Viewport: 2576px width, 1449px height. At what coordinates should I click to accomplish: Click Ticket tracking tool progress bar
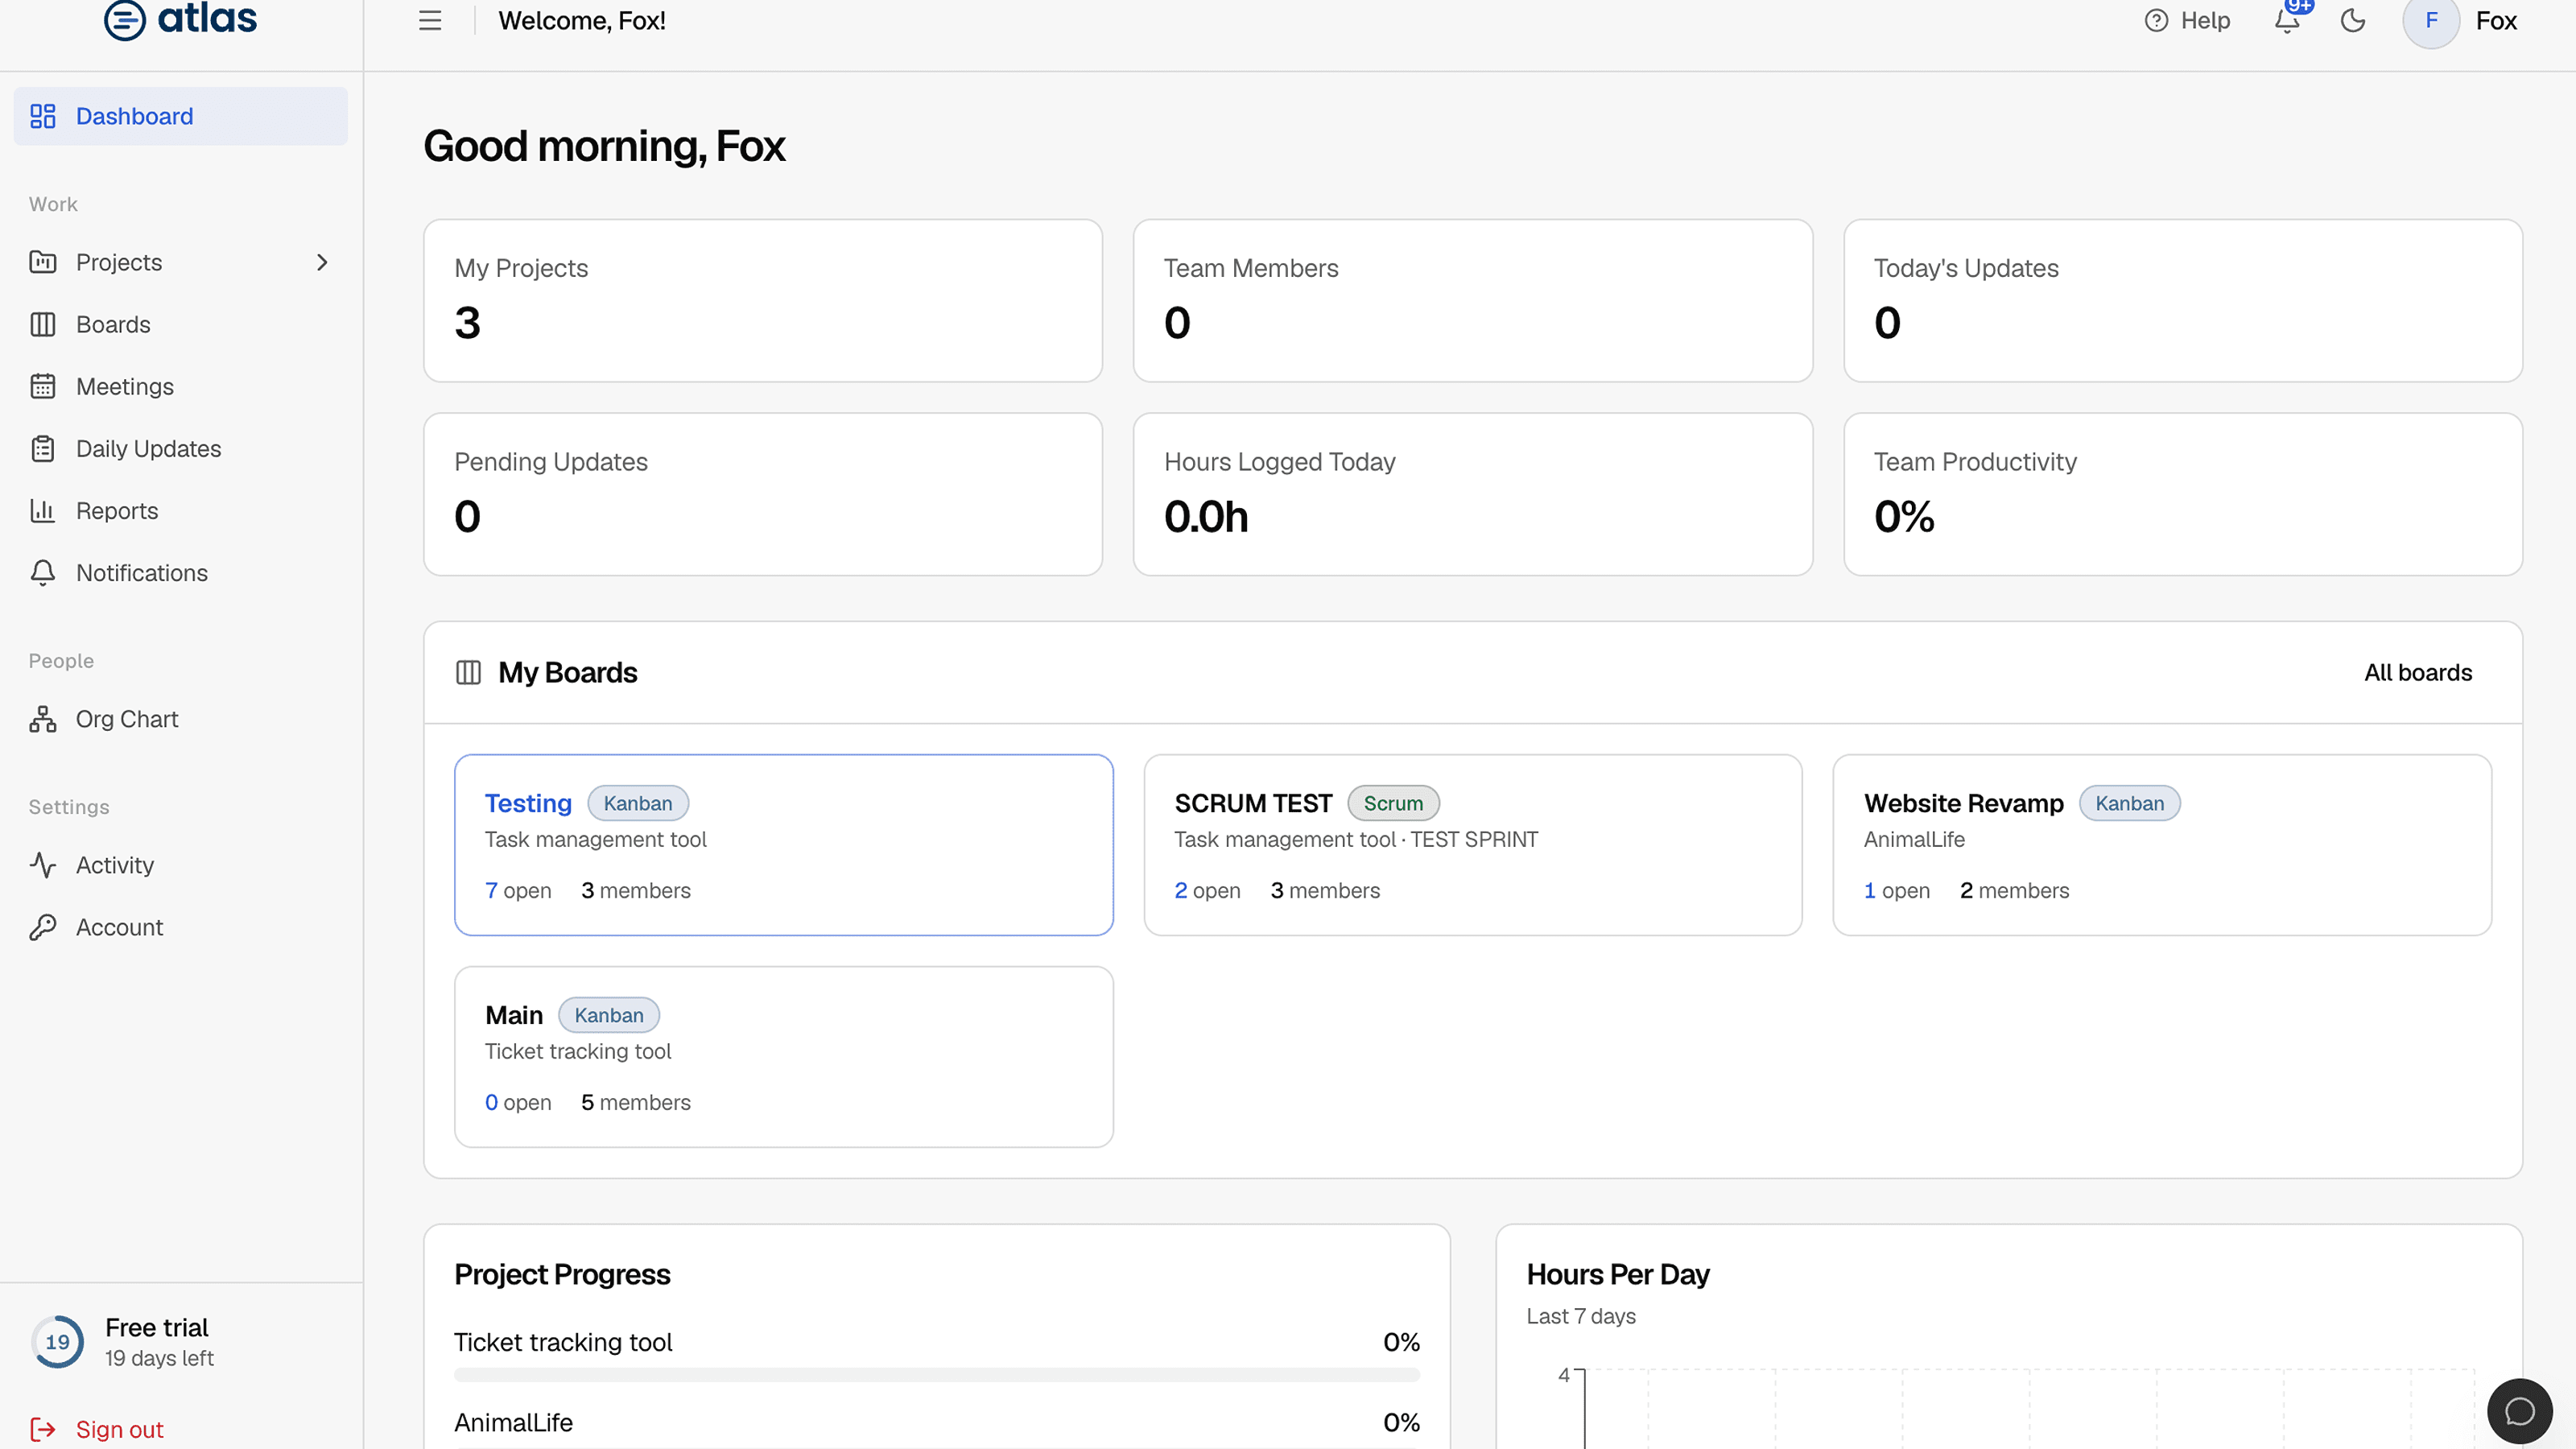937,1375
